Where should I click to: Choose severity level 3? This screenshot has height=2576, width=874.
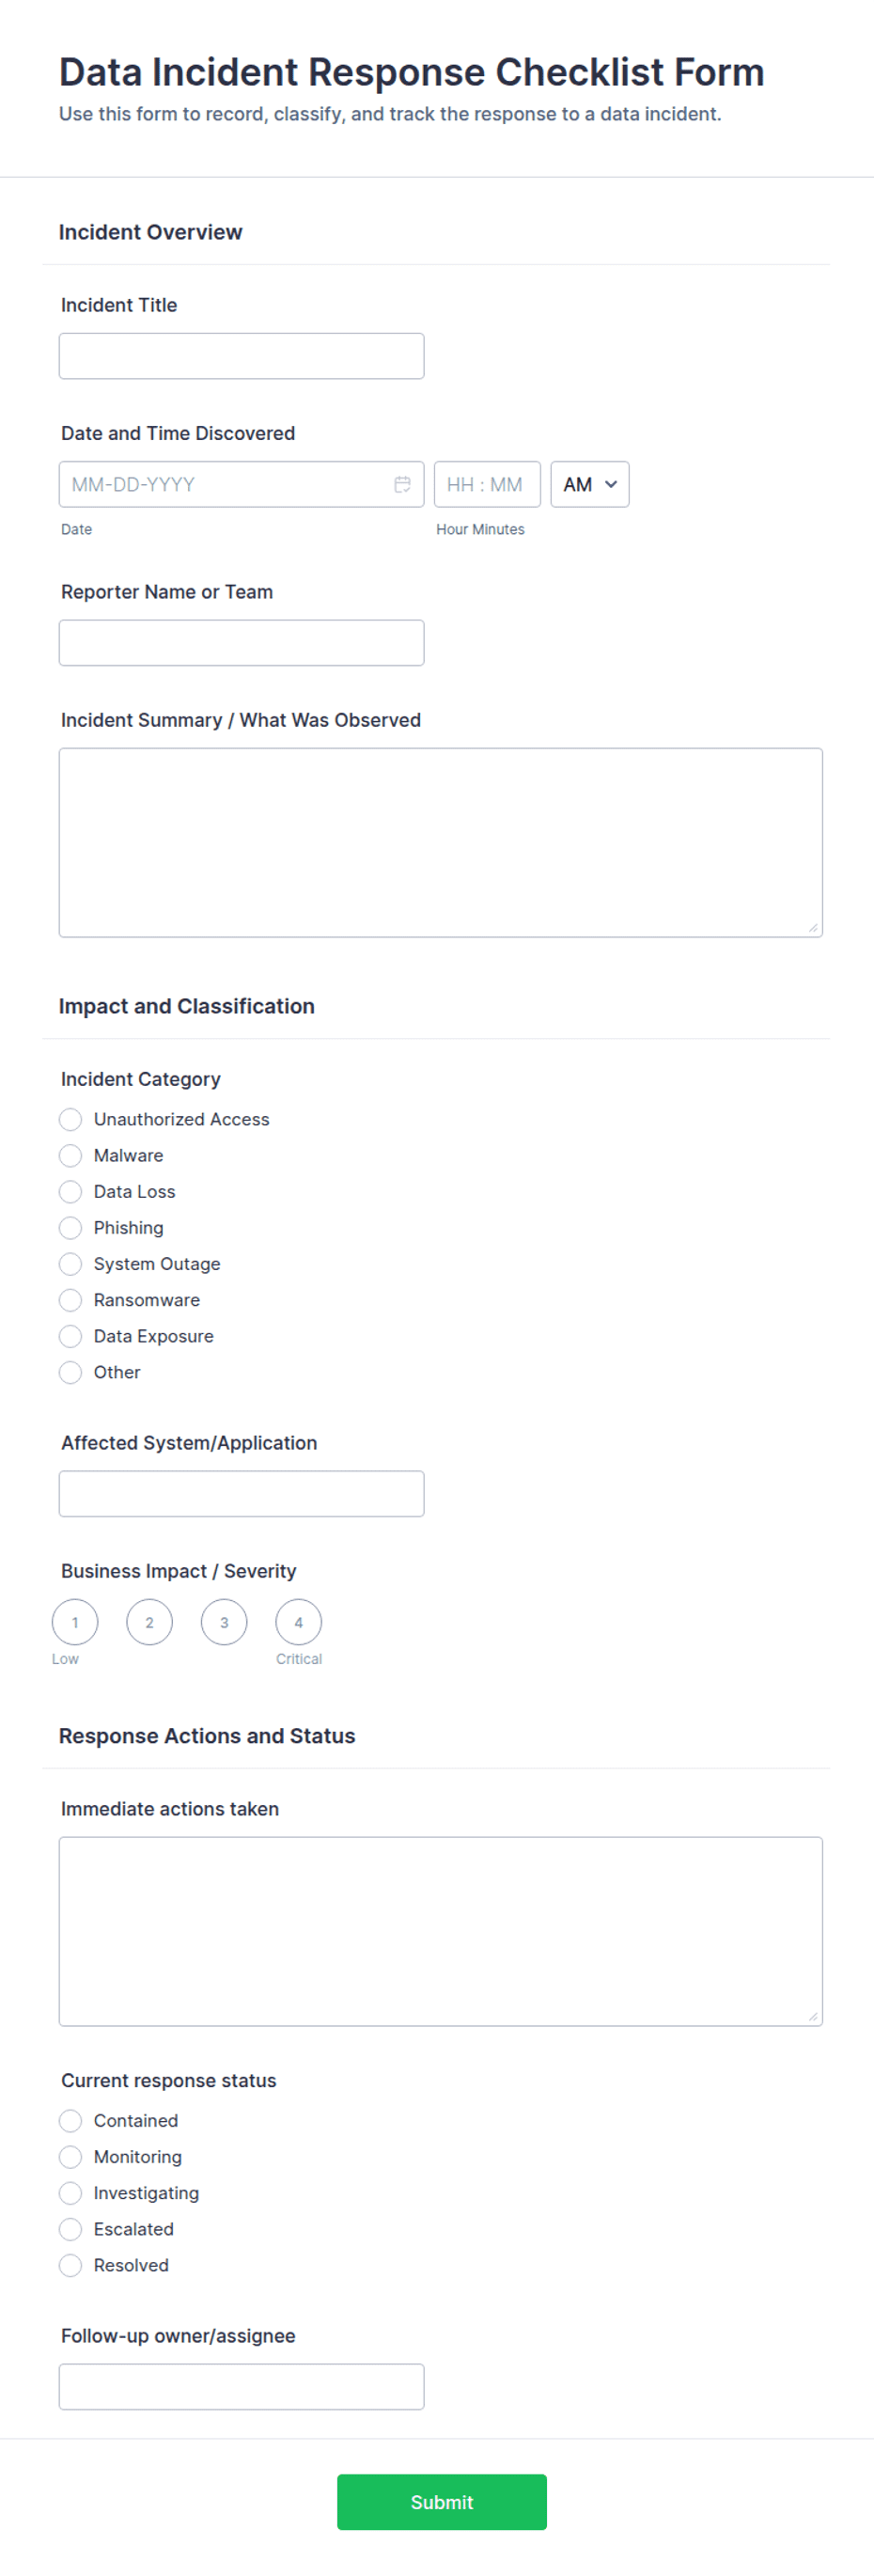(x=224, y=1622)
